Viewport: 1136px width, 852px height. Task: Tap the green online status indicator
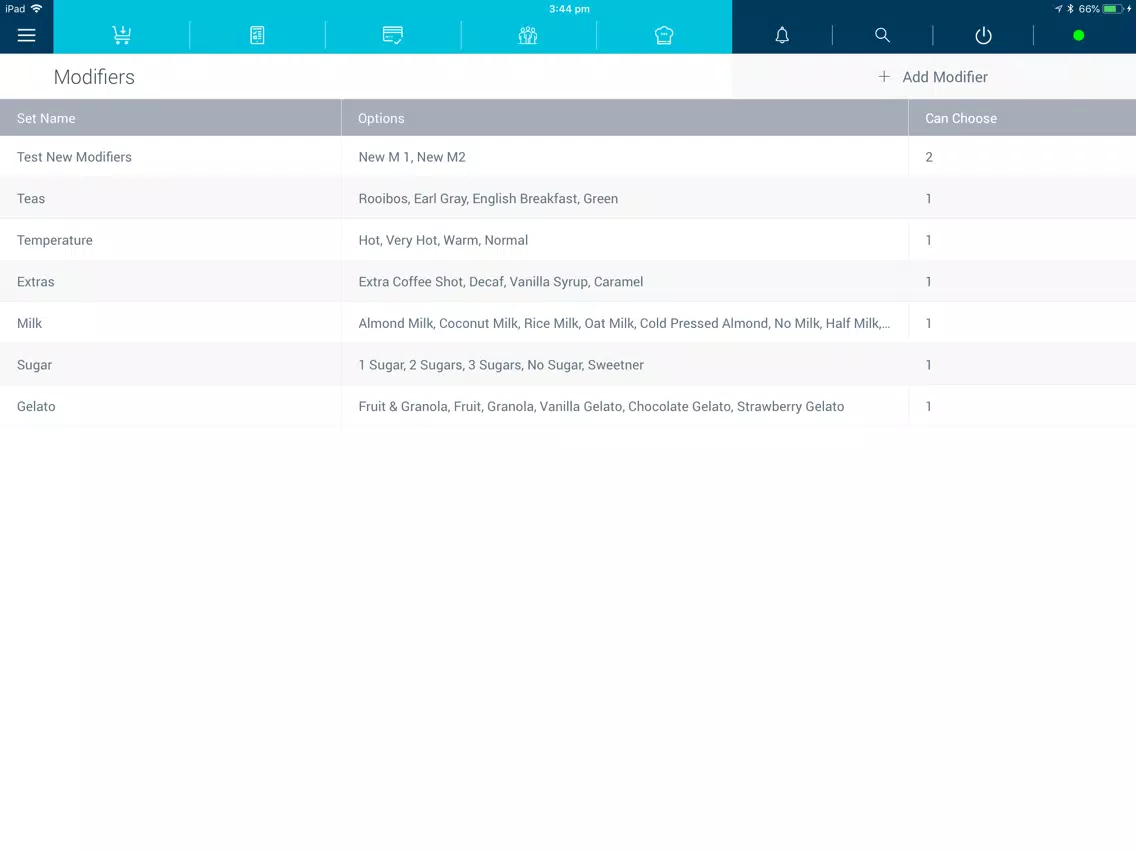1078,35
